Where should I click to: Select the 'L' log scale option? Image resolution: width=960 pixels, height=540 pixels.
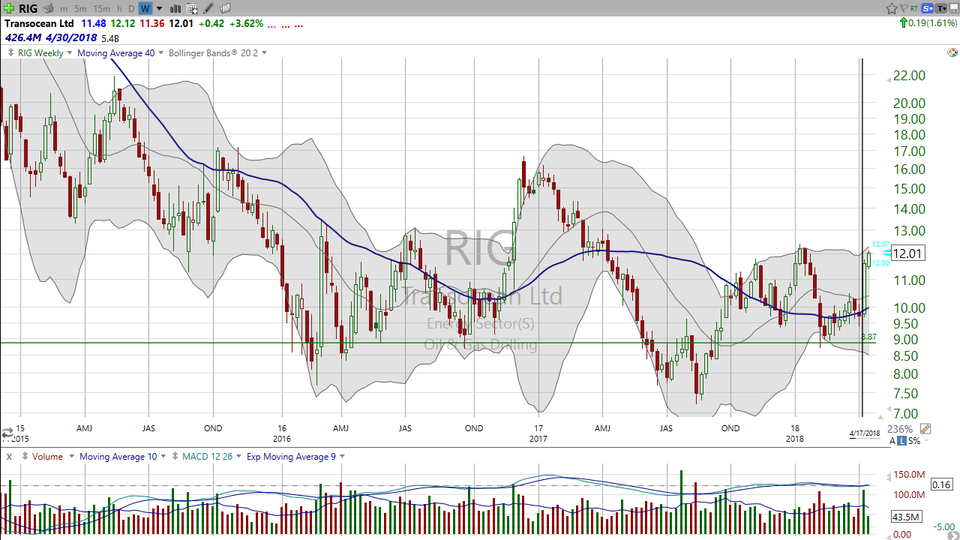point(902,441)
